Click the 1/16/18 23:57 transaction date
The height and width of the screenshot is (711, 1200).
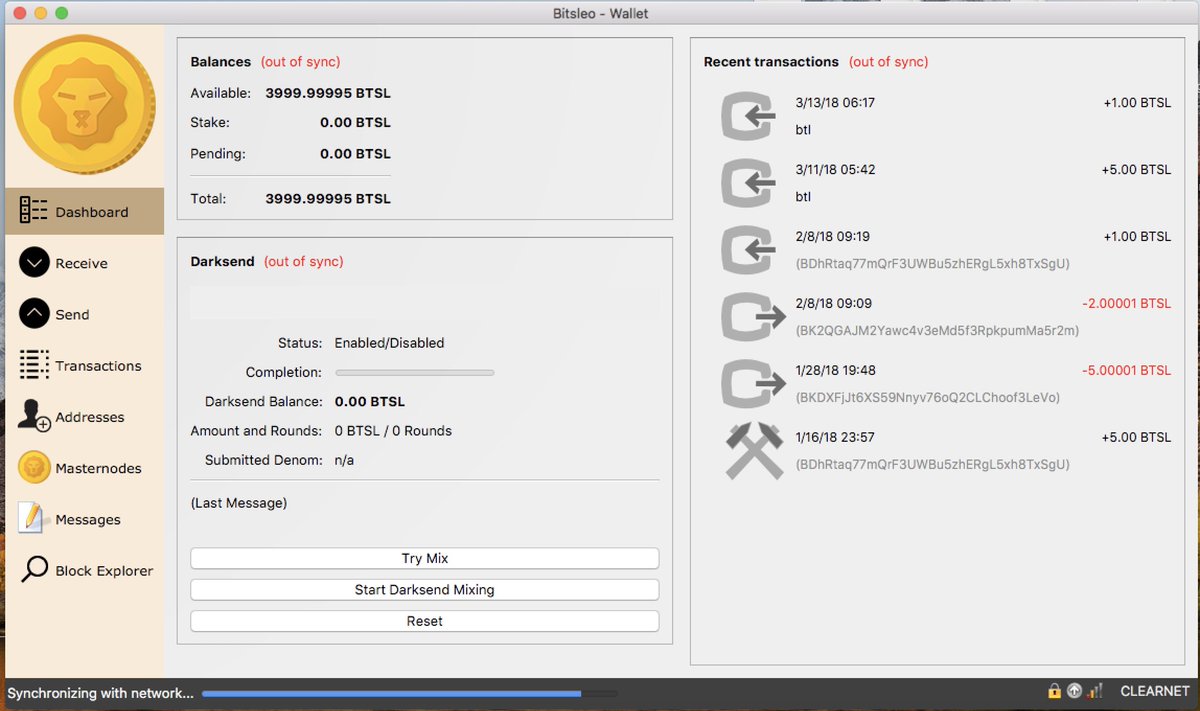point(836,437)
